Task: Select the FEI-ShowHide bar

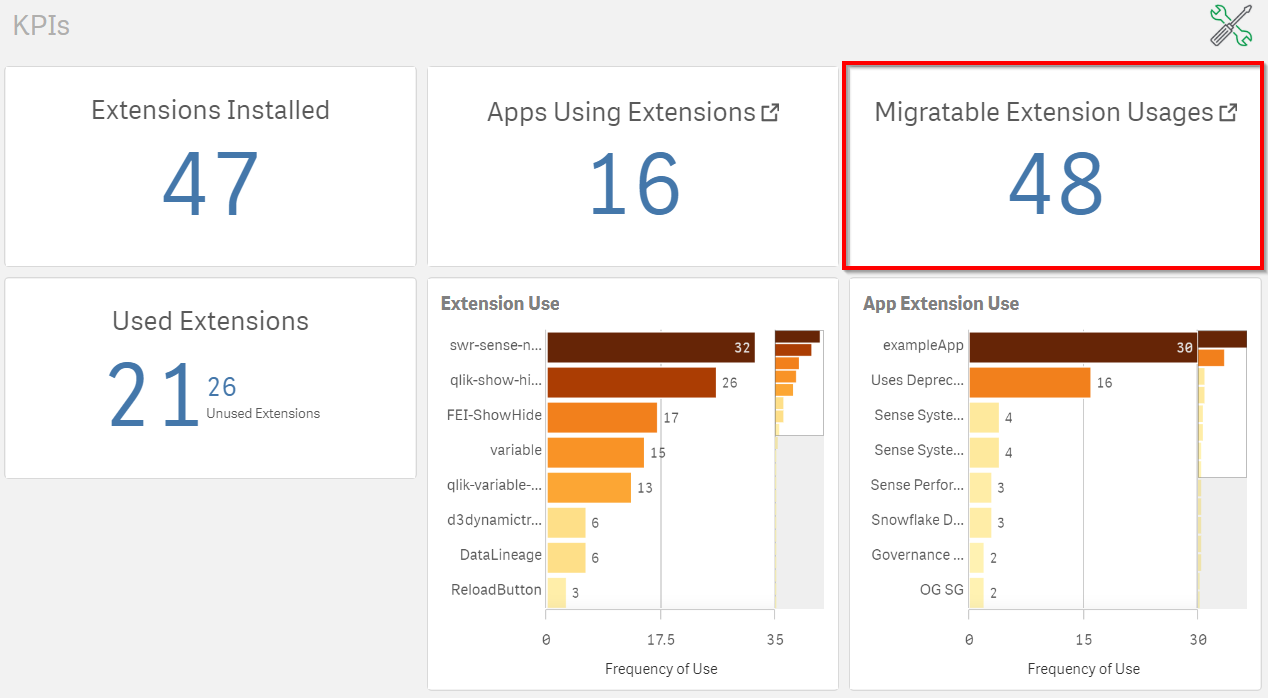Action: [601, 417]
